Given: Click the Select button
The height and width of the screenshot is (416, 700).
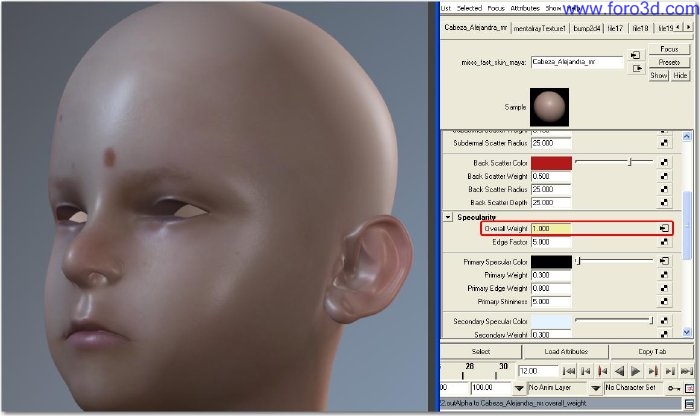Looking at the screenshot, I should pos(481,351).
